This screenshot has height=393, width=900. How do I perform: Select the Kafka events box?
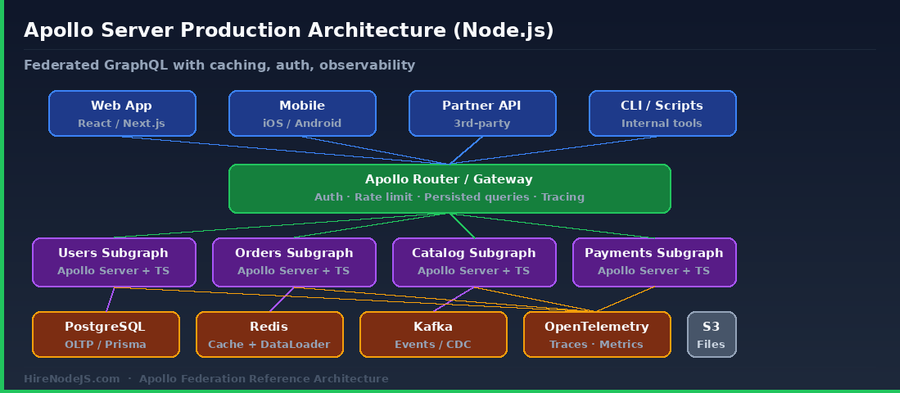(x=433, y=334)
